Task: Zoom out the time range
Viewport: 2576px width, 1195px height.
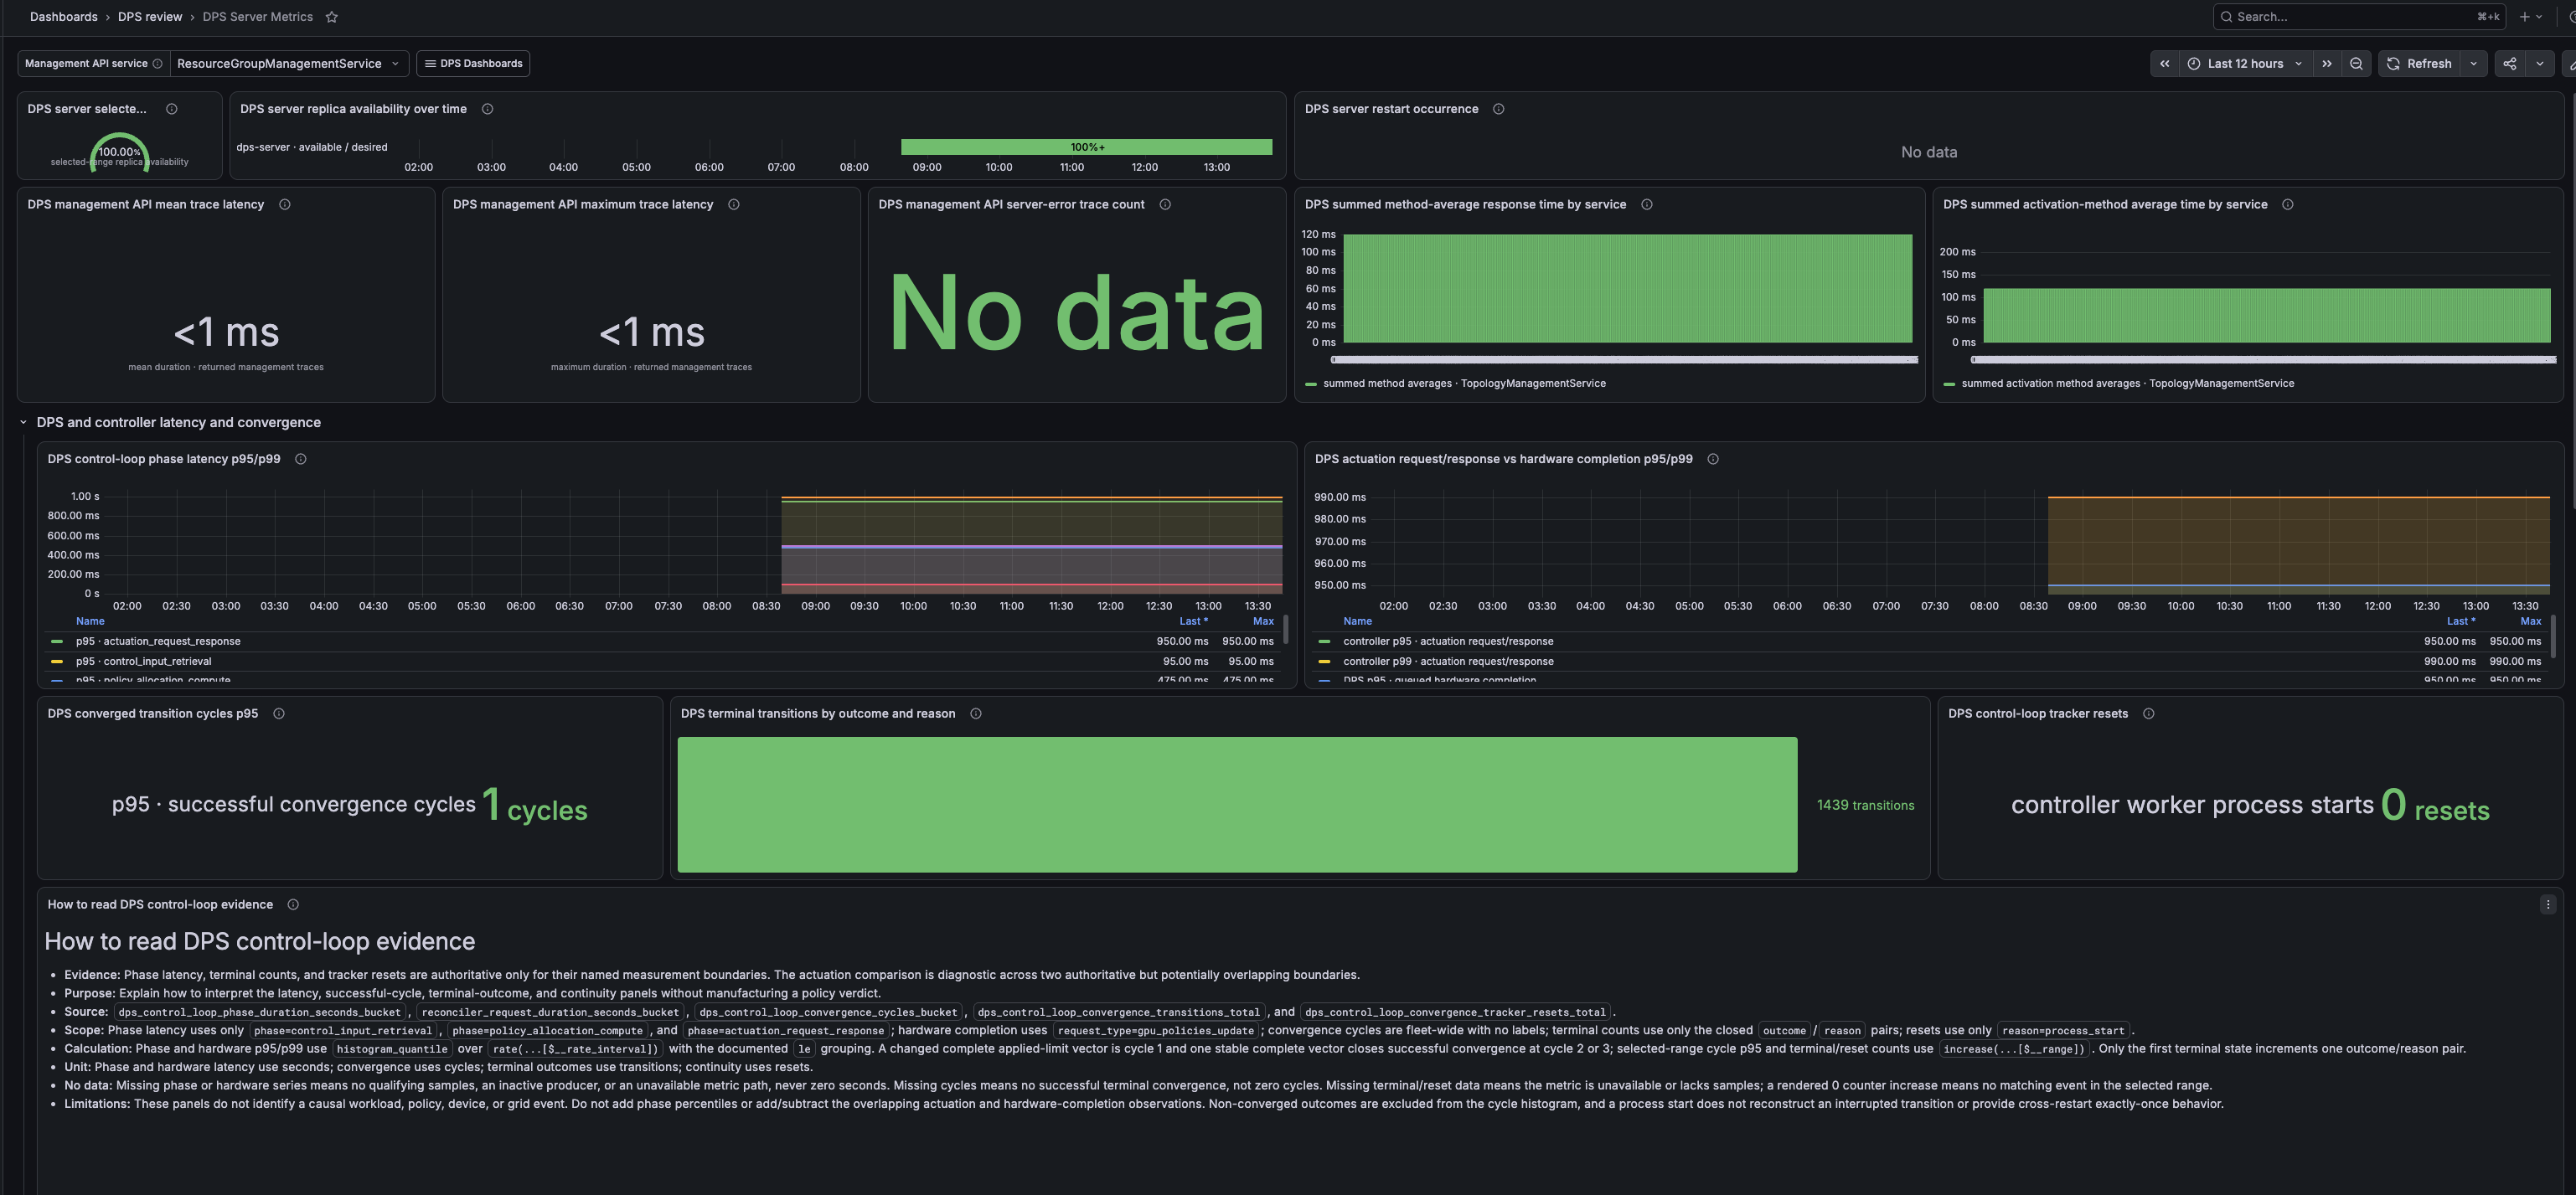Action: (x=2356, y=64)
